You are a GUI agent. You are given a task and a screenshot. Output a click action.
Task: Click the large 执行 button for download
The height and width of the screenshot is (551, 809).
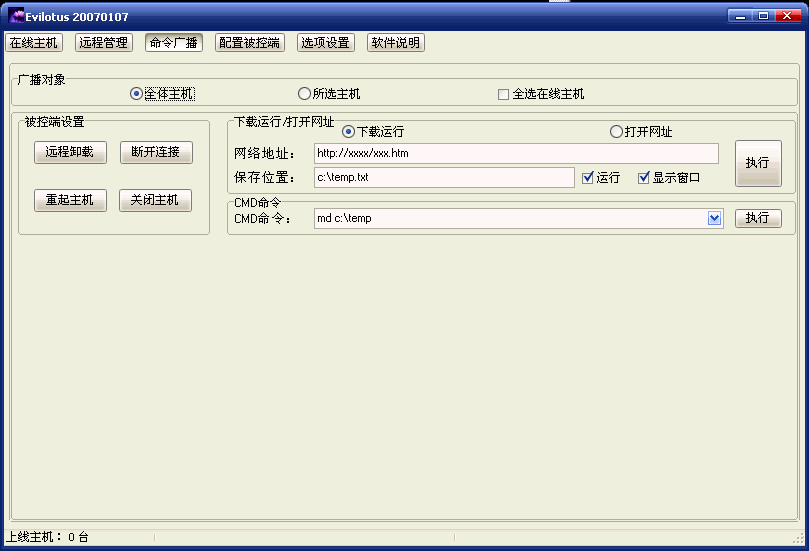757,163
